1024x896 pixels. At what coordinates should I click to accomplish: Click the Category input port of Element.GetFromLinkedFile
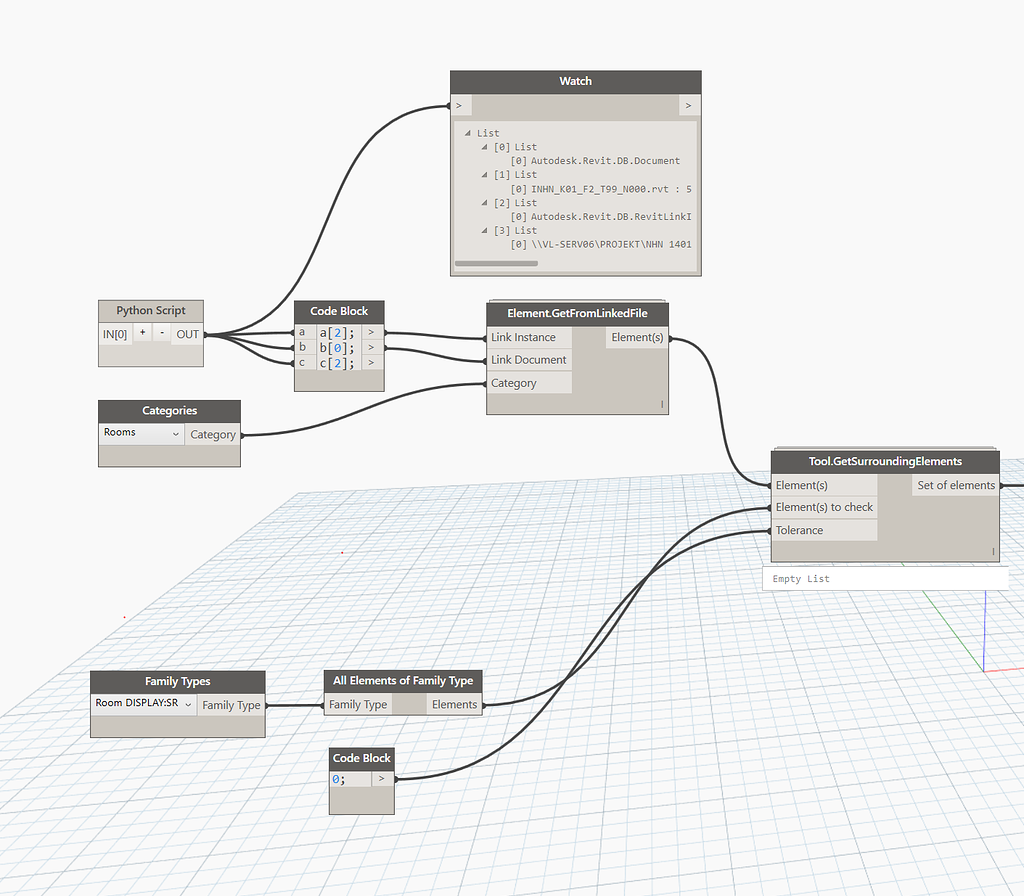coord(514,382)
